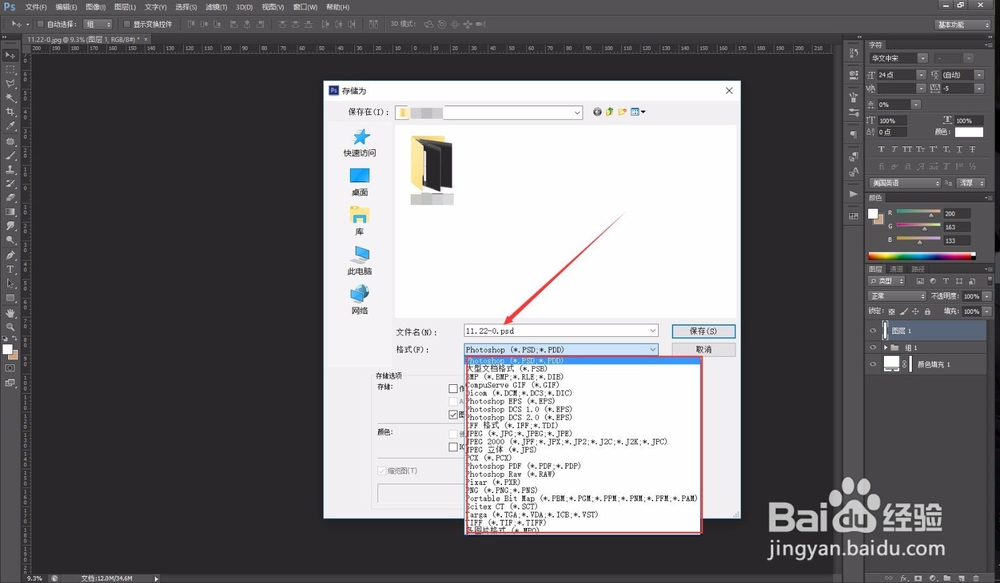Collapse the 格式 format dropdown
This screenshot has width=1000, height=583.
[x=652, y=350]
